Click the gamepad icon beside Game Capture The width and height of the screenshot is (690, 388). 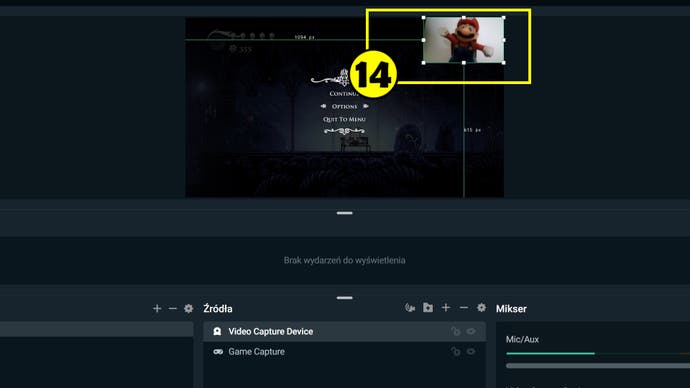click(x=218, y=351)
